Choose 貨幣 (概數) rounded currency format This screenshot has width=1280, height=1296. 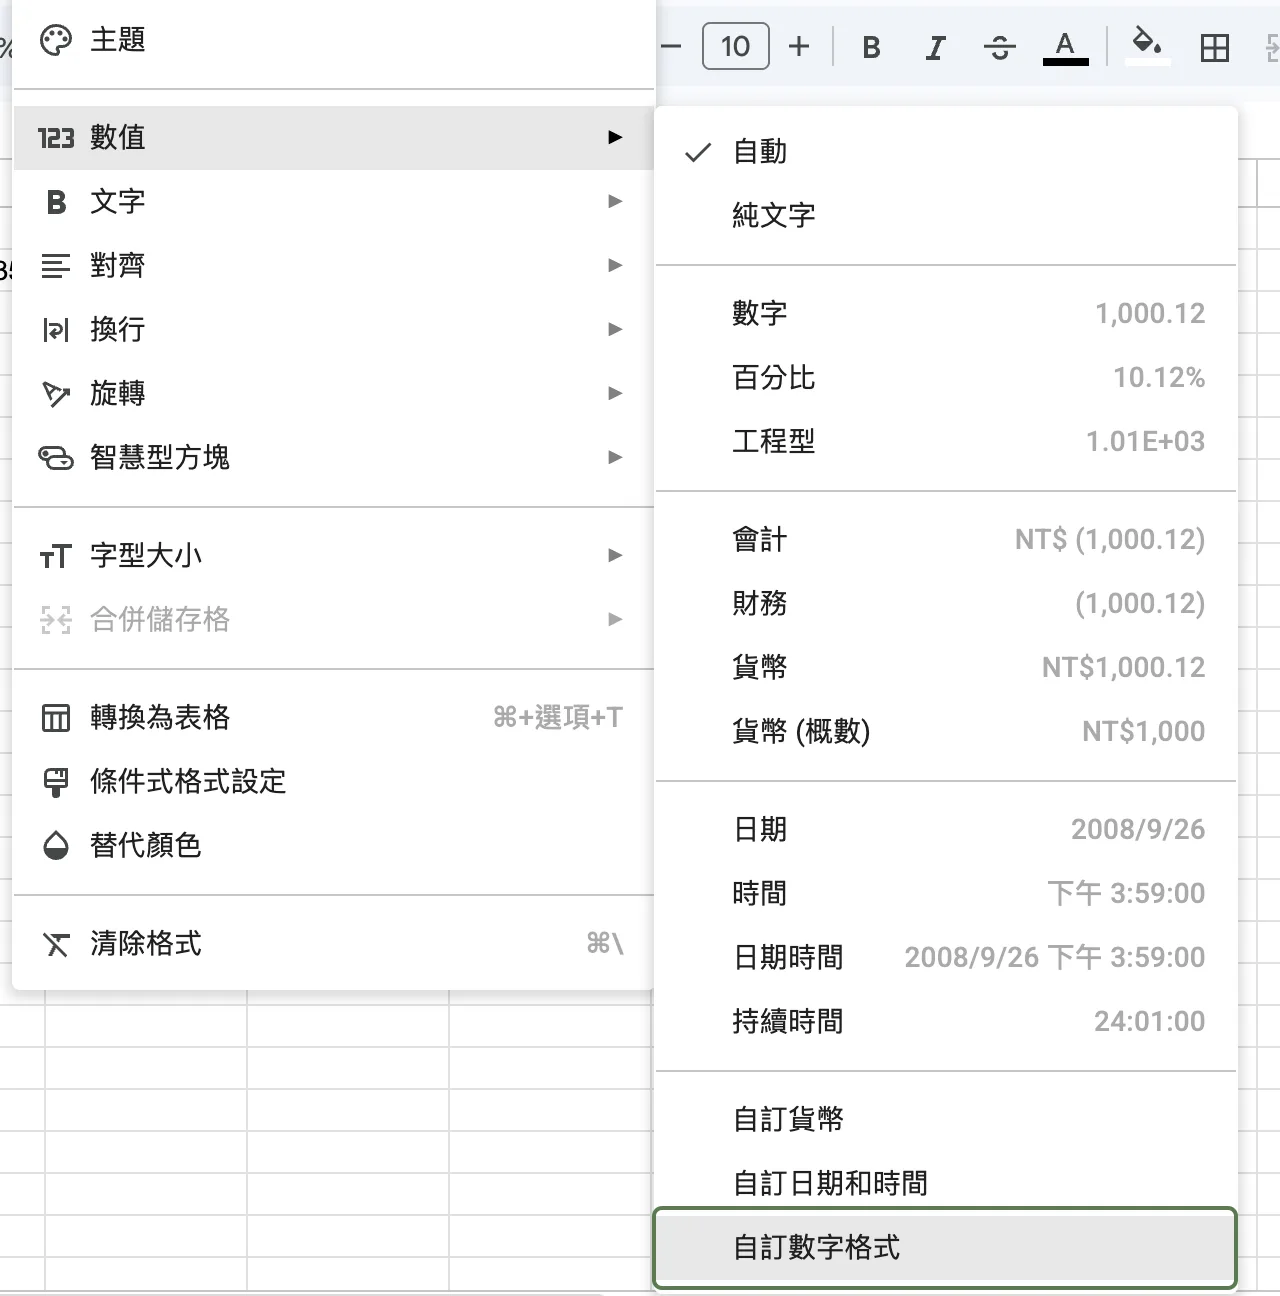tap(946, 731)
